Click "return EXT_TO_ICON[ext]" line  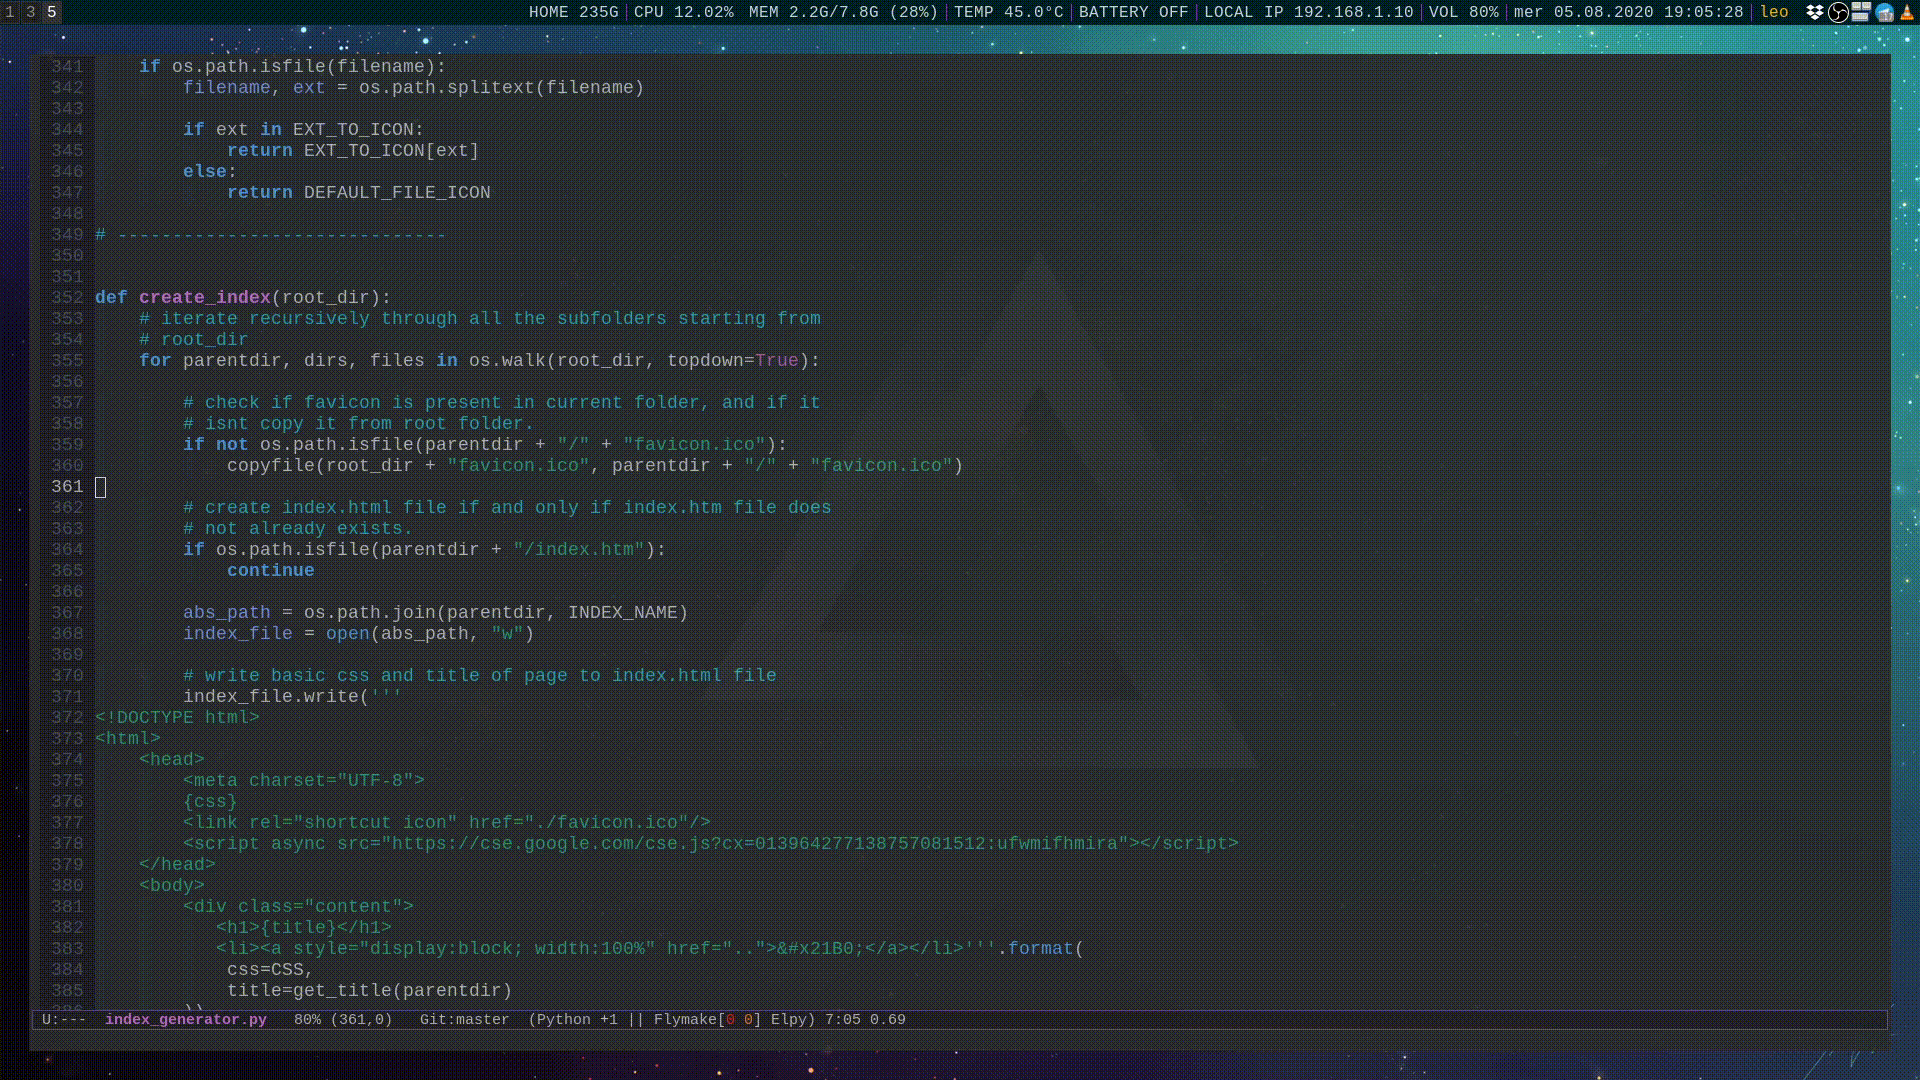tap(353, 151)
